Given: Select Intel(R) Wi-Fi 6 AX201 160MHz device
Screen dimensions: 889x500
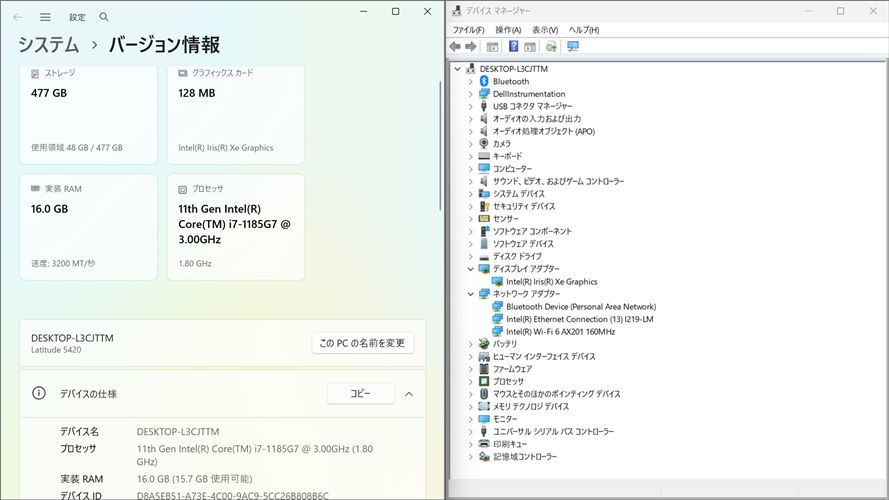Looking at the screenshot, I should [560, 331].
